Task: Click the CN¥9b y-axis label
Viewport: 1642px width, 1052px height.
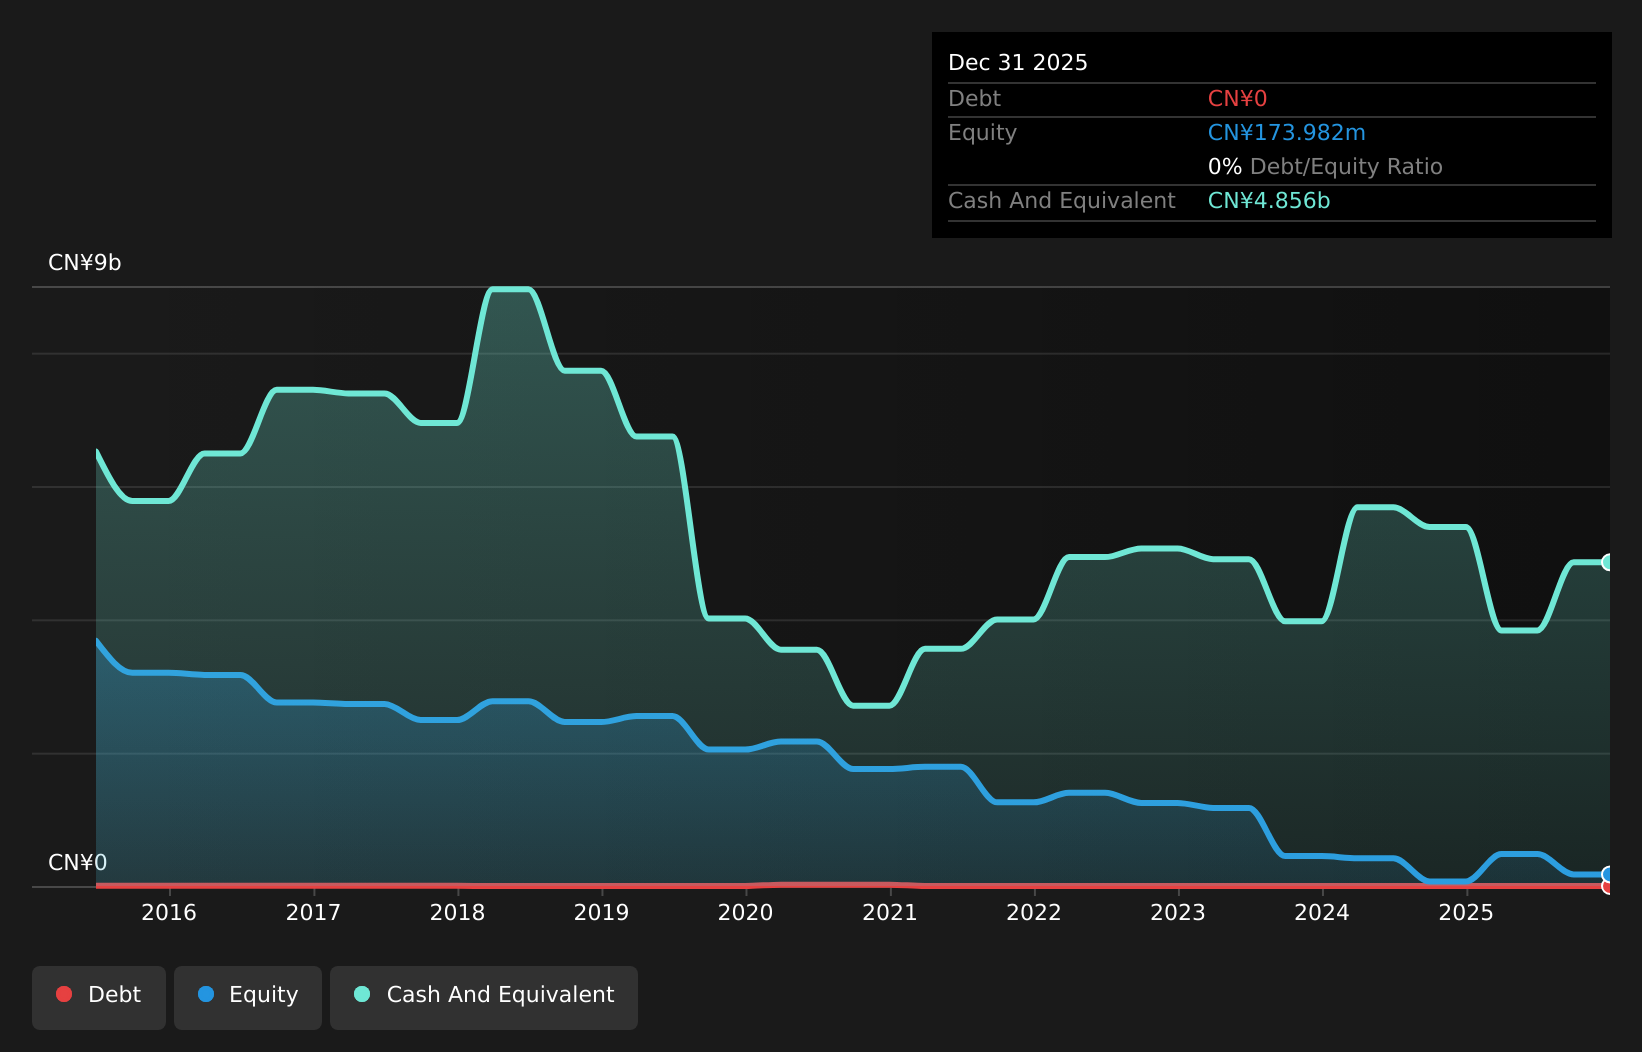Action: coord(85,263)
